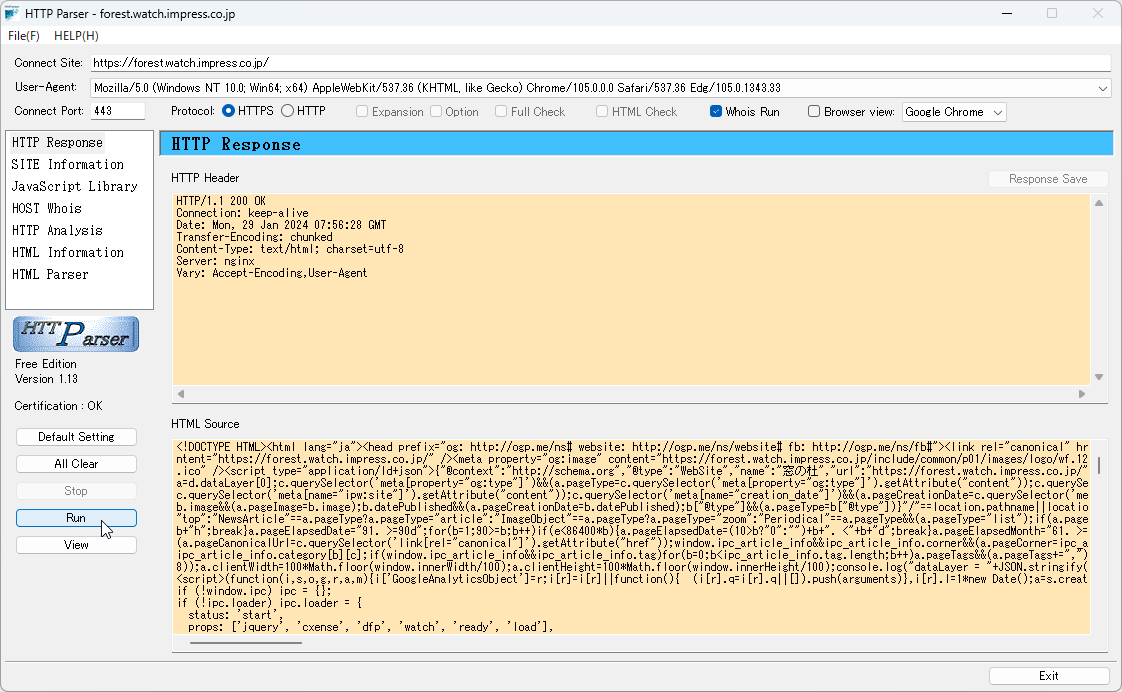1122x692 pixels.
Task: Click the All Clear button
Action: pyautogui.click(x=76, y=463)
